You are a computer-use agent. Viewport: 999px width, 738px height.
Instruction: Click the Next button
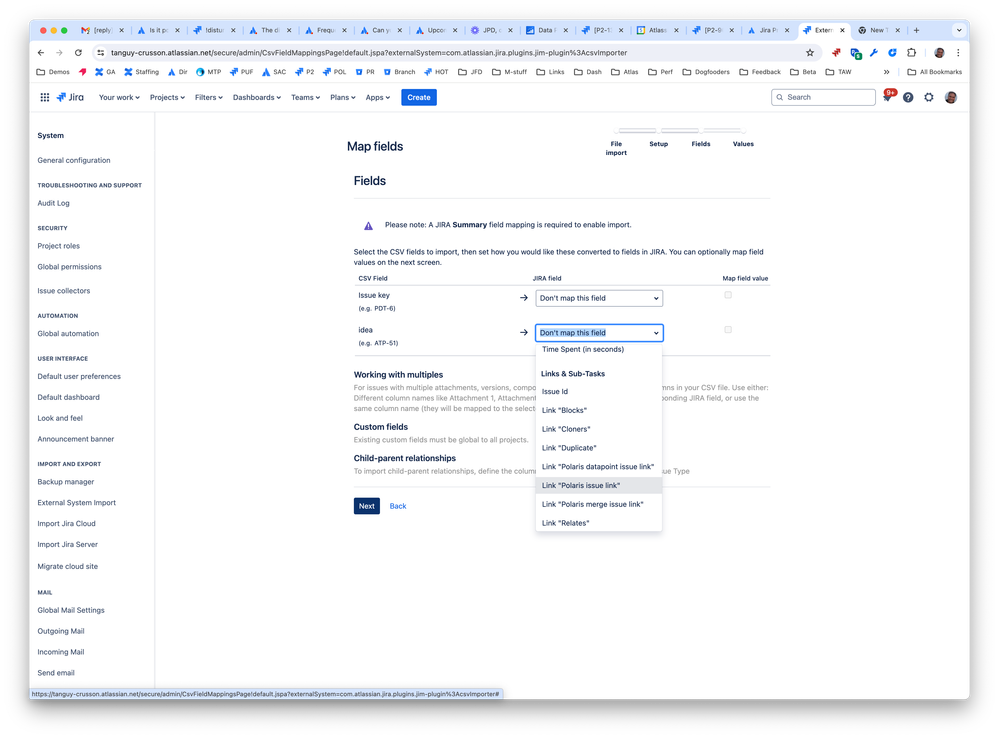366,506
